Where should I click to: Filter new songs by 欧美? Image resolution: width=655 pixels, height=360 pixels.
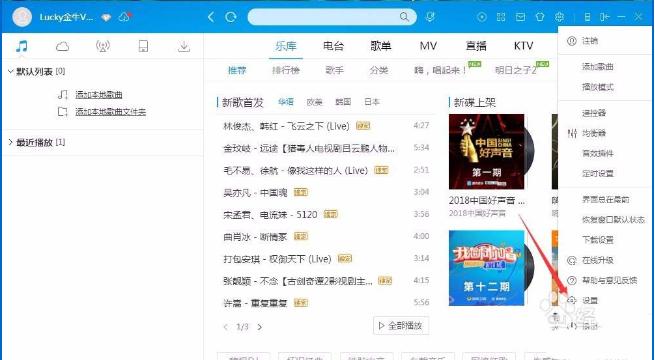[315, 101]
